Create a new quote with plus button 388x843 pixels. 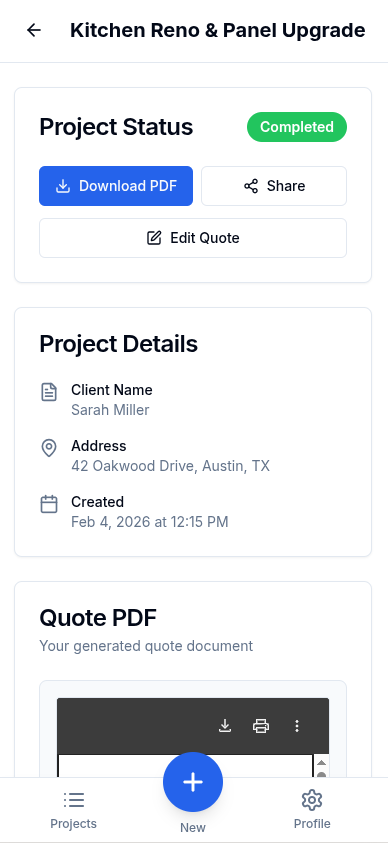click(x=193, y=782)
